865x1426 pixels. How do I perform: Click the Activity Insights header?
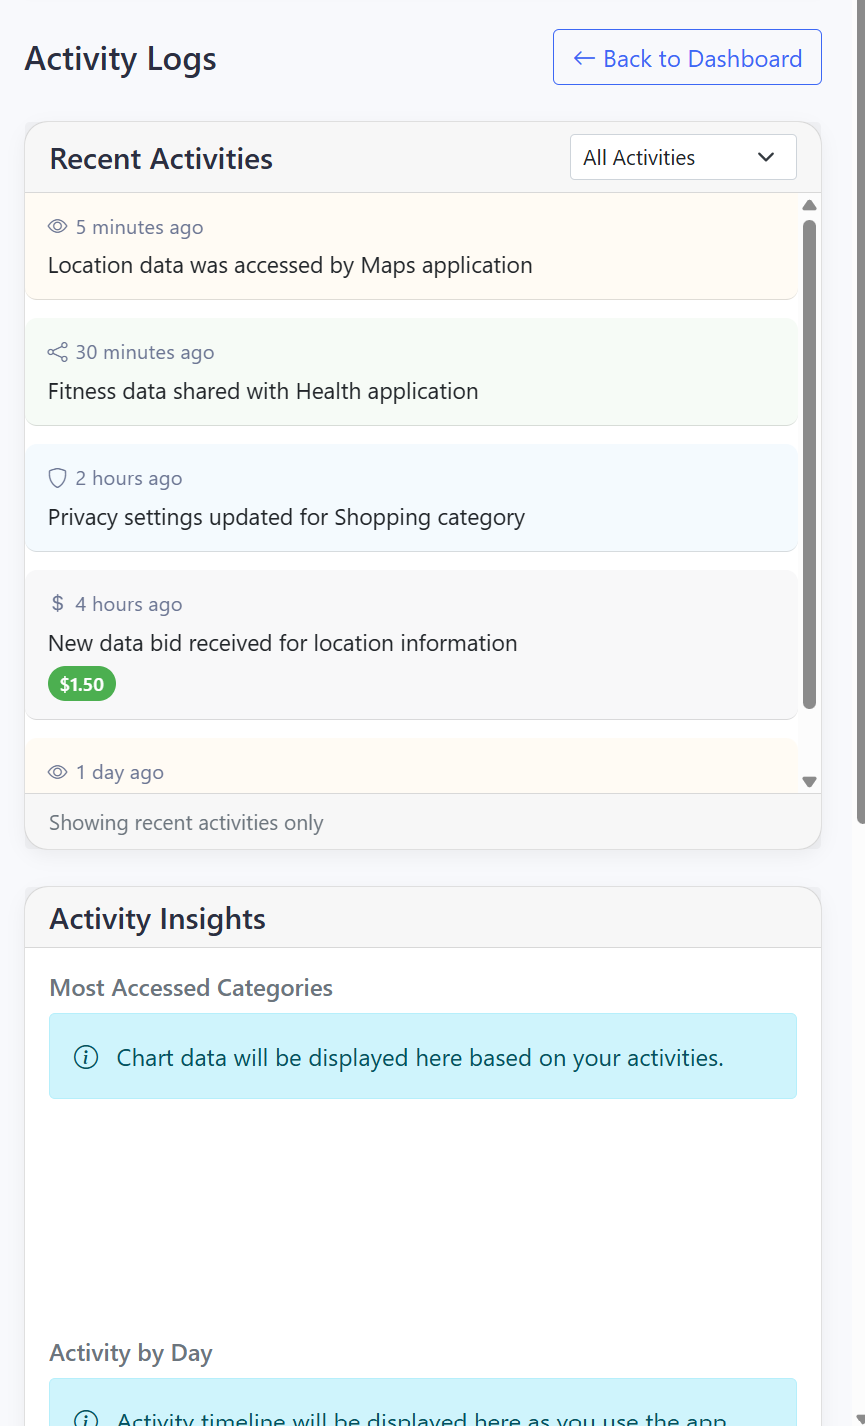[x=157, y=918]
